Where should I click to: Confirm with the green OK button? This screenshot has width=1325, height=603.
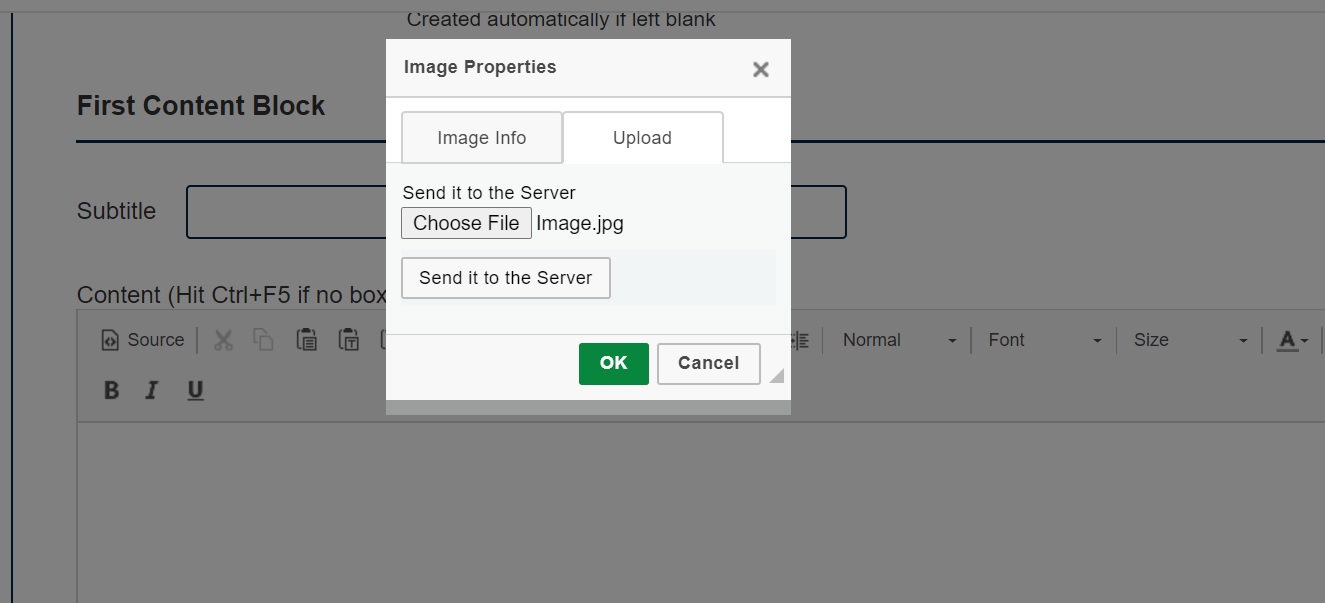pos(614,363)
